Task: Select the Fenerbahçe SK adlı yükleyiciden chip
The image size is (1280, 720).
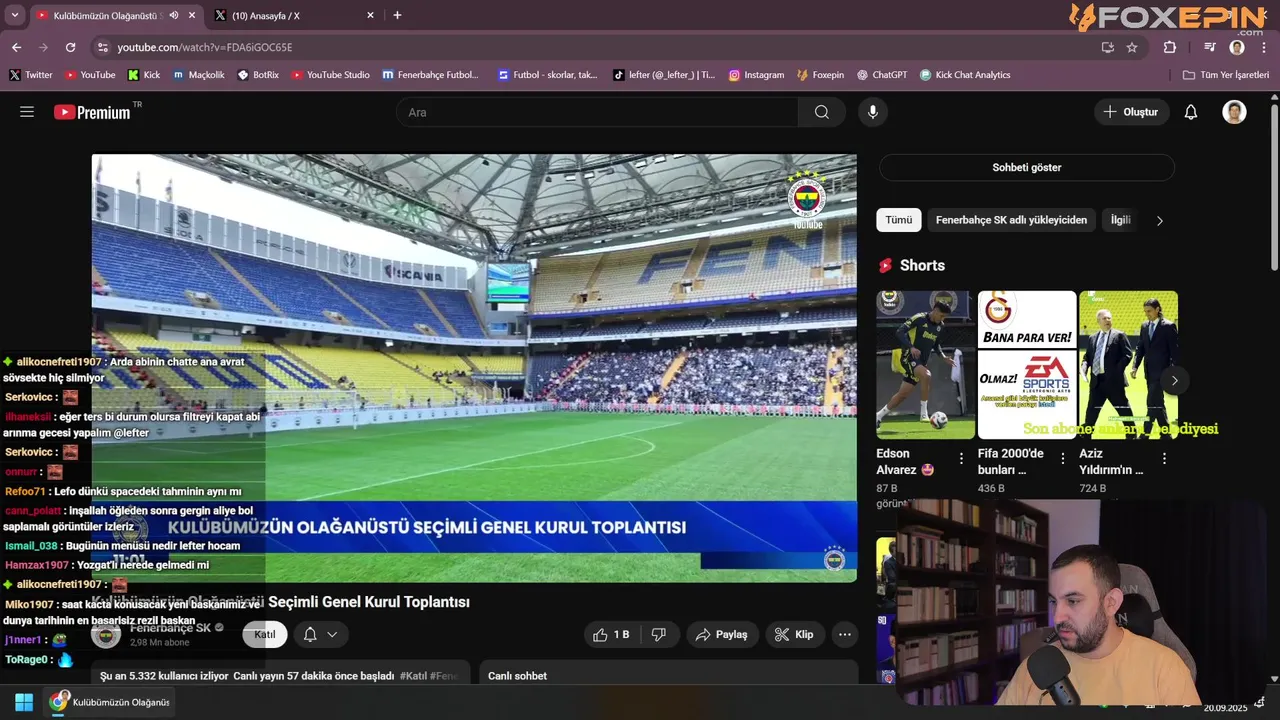Action: [x=1011, y=220]
